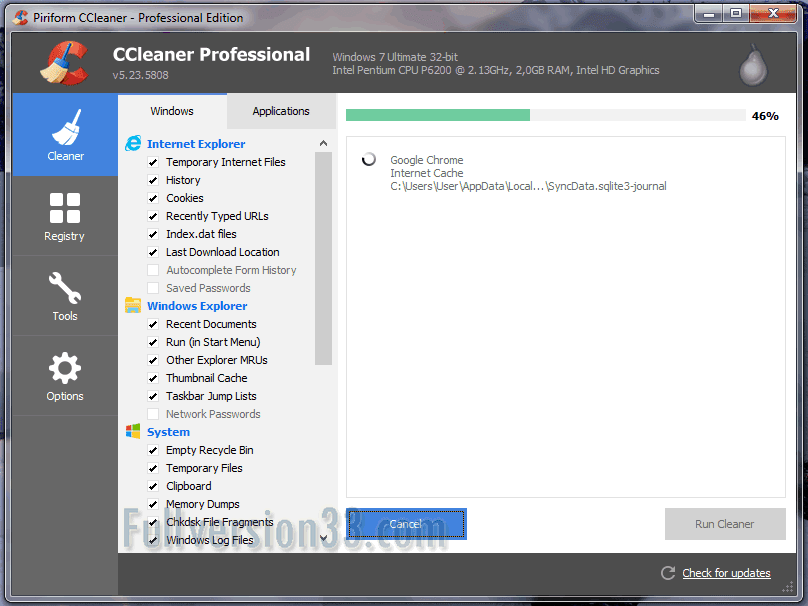Click the SyncData.sqlite3-journal path text

click(x=528, y=186)
